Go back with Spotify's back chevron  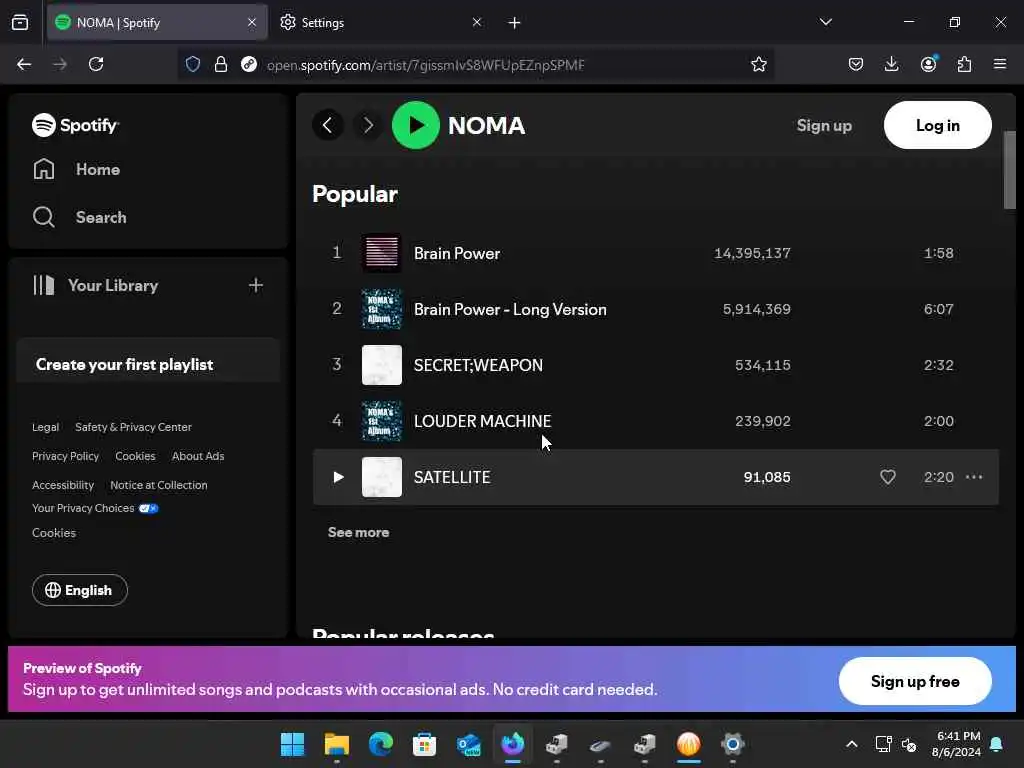pos(328,125)
